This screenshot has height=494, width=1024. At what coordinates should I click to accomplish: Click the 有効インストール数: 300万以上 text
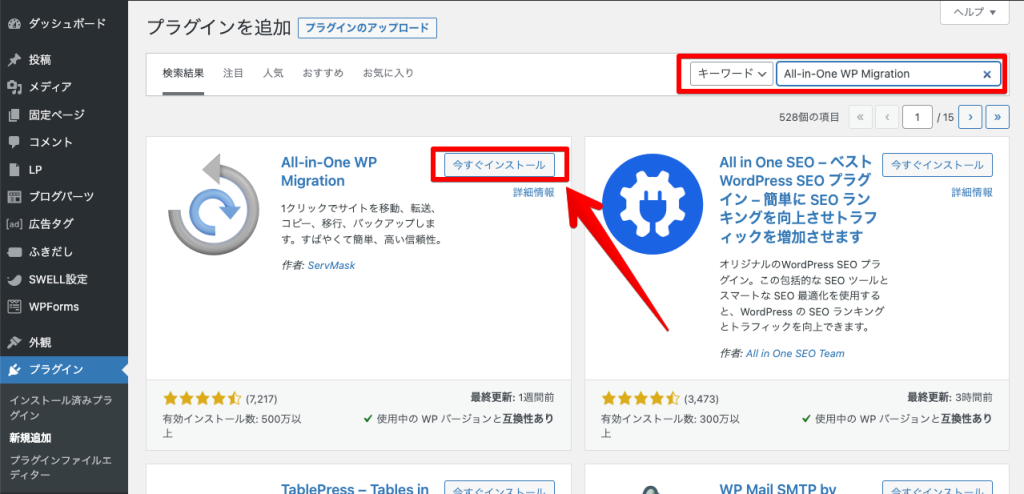[x=670, y=425]
